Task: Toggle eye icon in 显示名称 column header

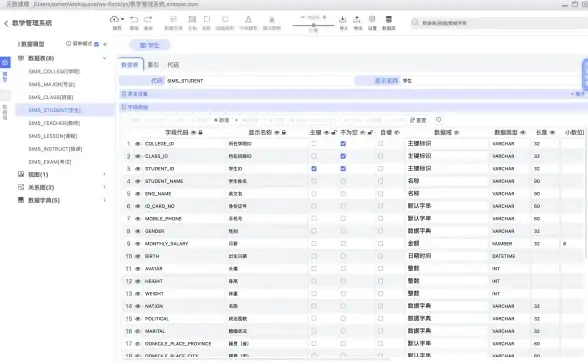Action: [x=277, y=133]
